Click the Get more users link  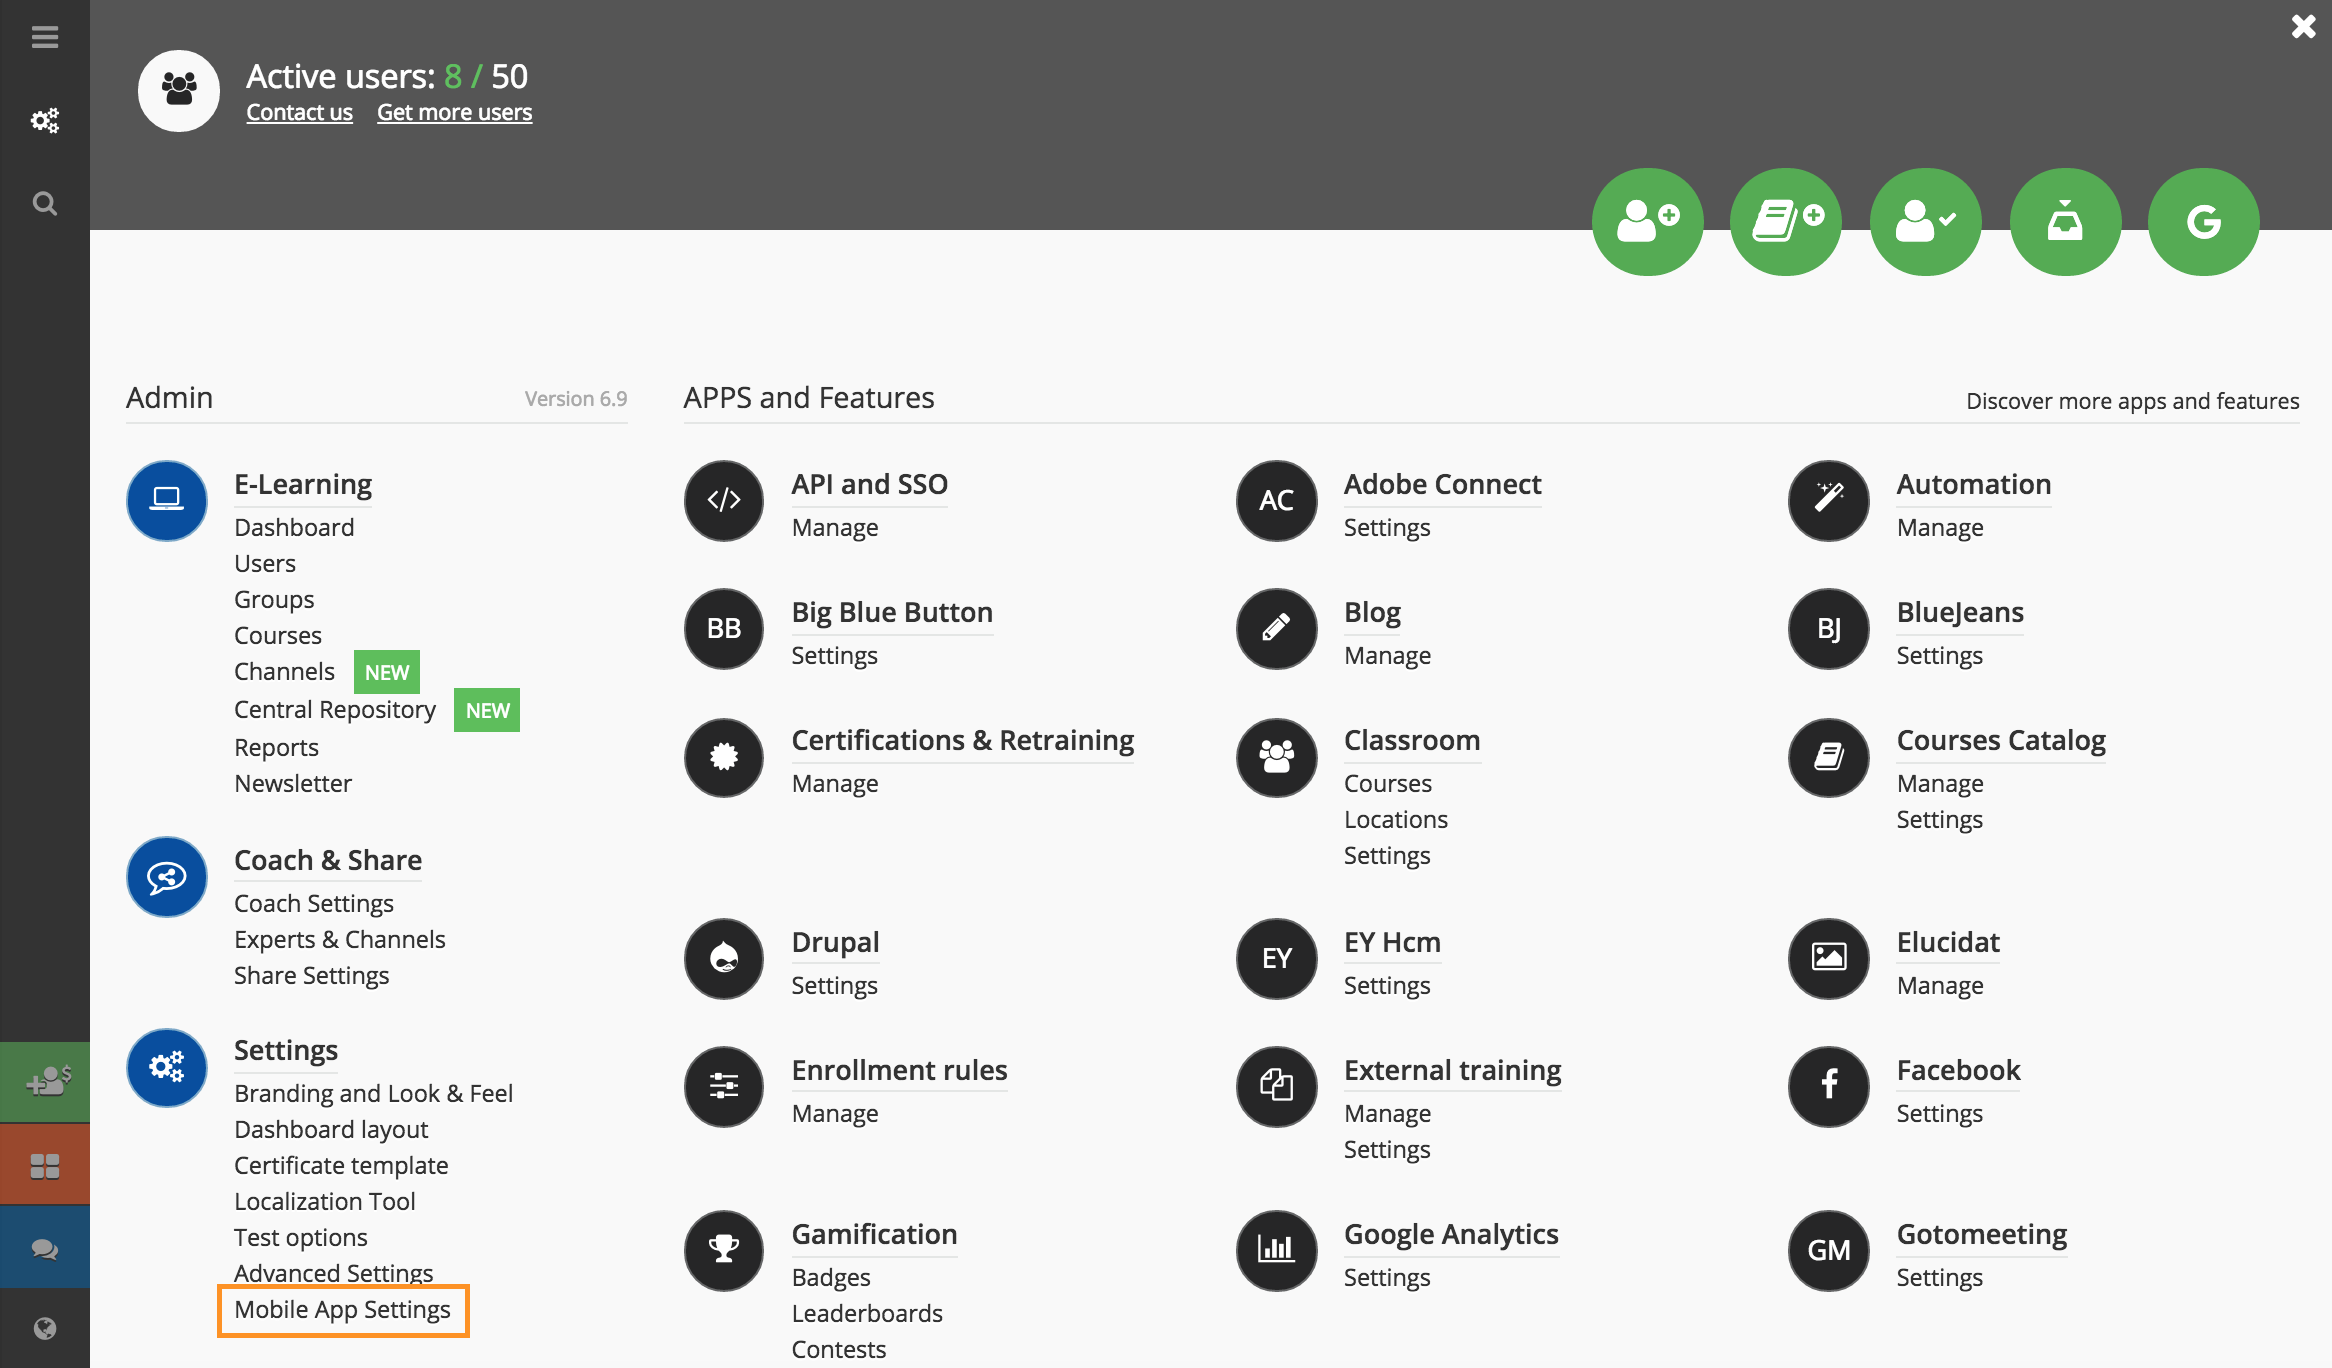pos(454,113)
